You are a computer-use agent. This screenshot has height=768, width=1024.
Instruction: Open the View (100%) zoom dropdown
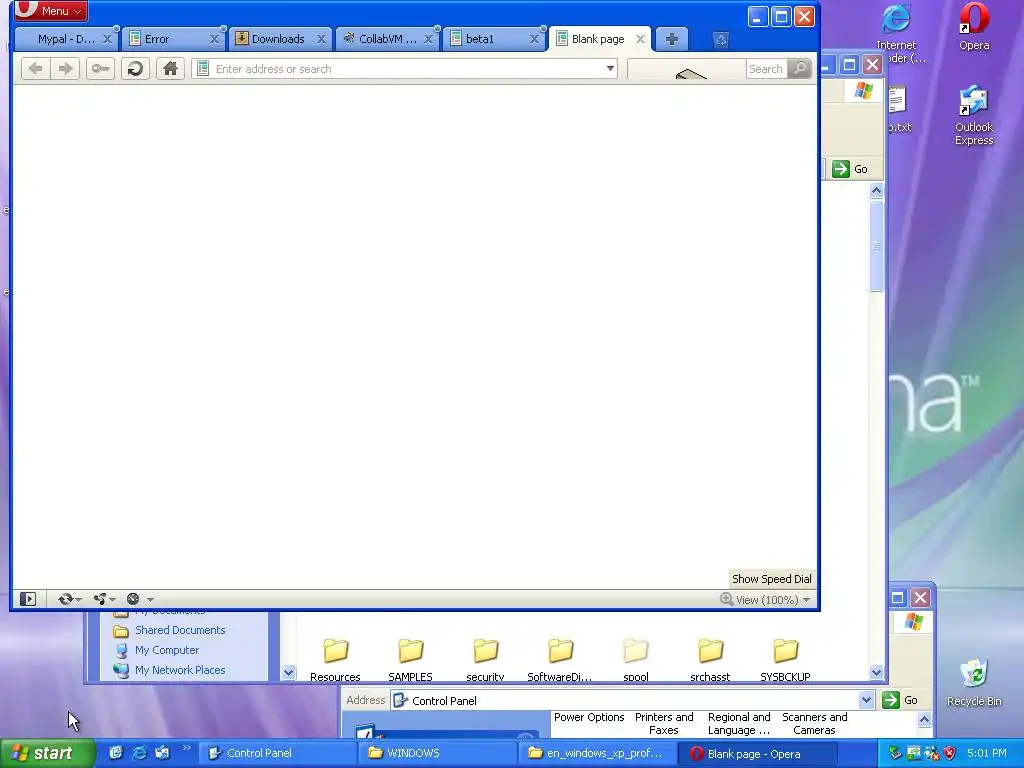pyautogui.click(x=773, y=600)
